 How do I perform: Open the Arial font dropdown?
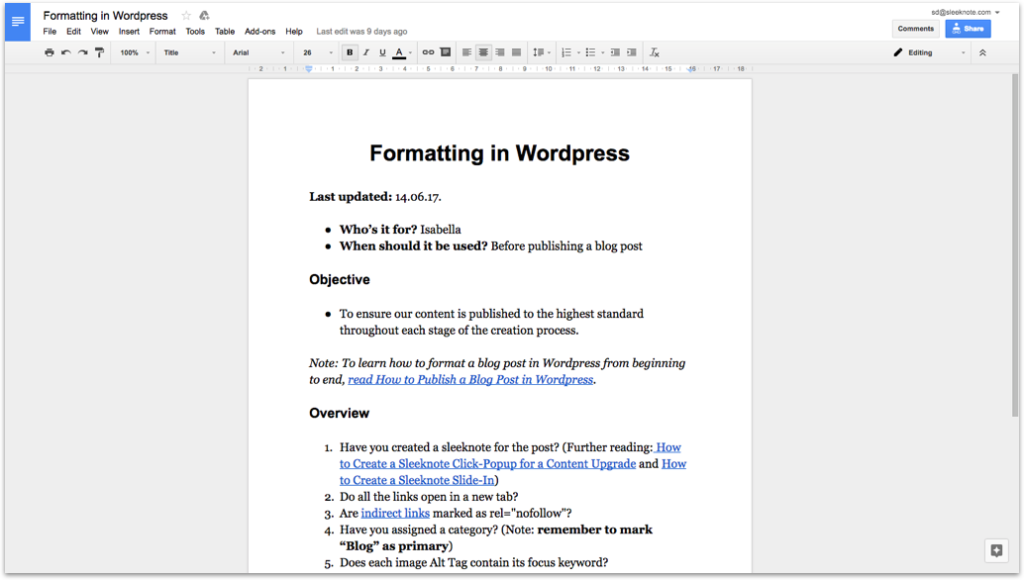259,52
